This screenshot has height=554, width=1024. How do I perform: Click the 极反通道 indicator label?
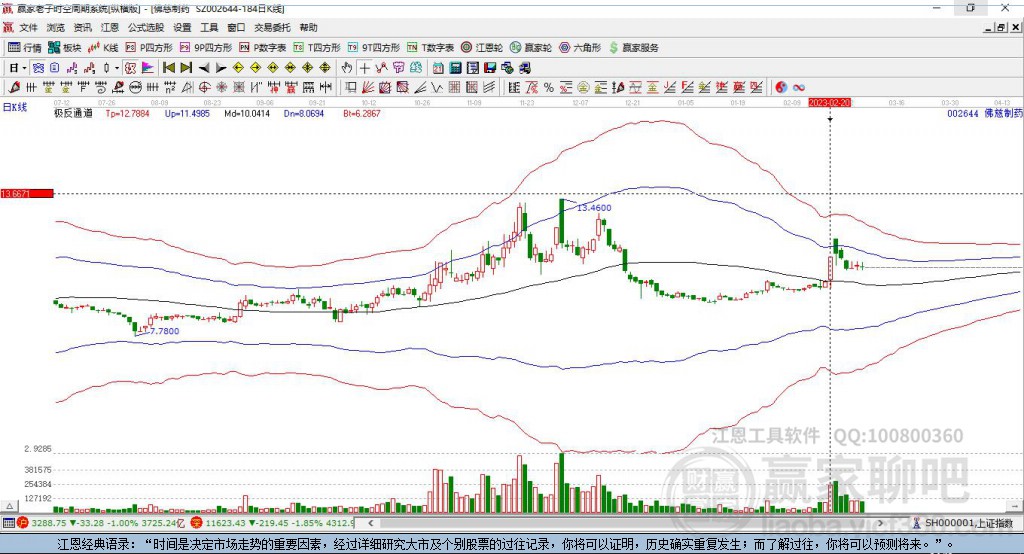[73, 113]
